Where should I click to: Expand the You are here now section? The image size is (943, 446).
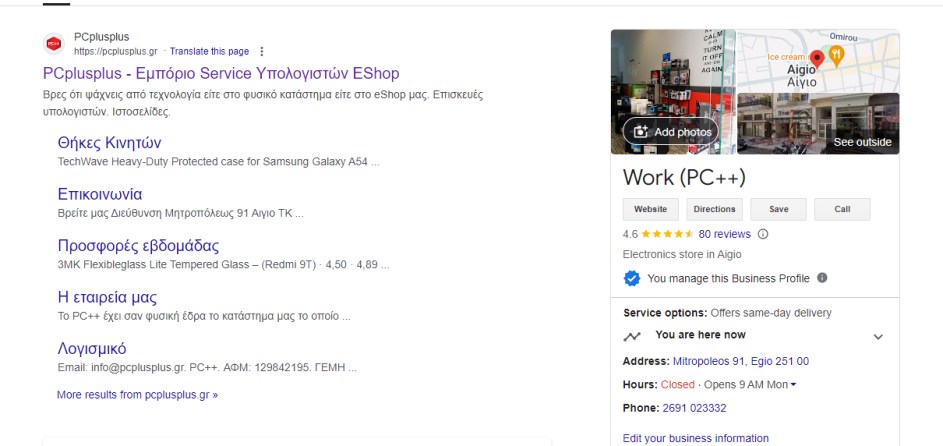[878, 337]
